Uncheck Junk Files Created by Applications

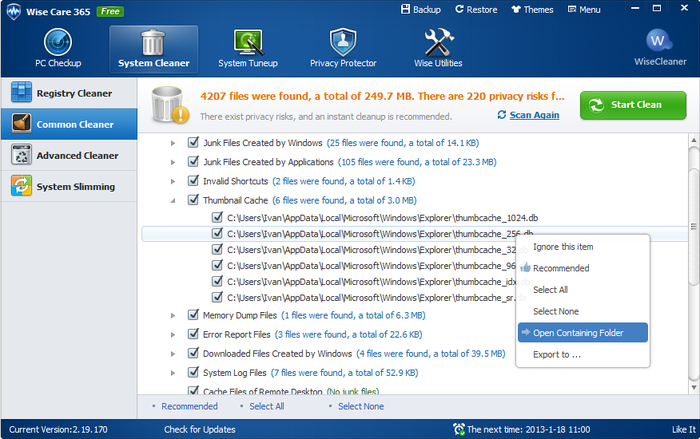(193, 161)
